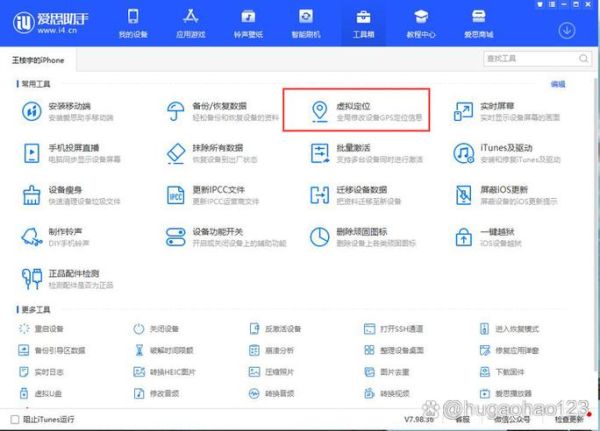Launch the 一键越狱 jailbreak tool
Screen dimensions: 600x431
pyautogui.click(x=488, y=237)
